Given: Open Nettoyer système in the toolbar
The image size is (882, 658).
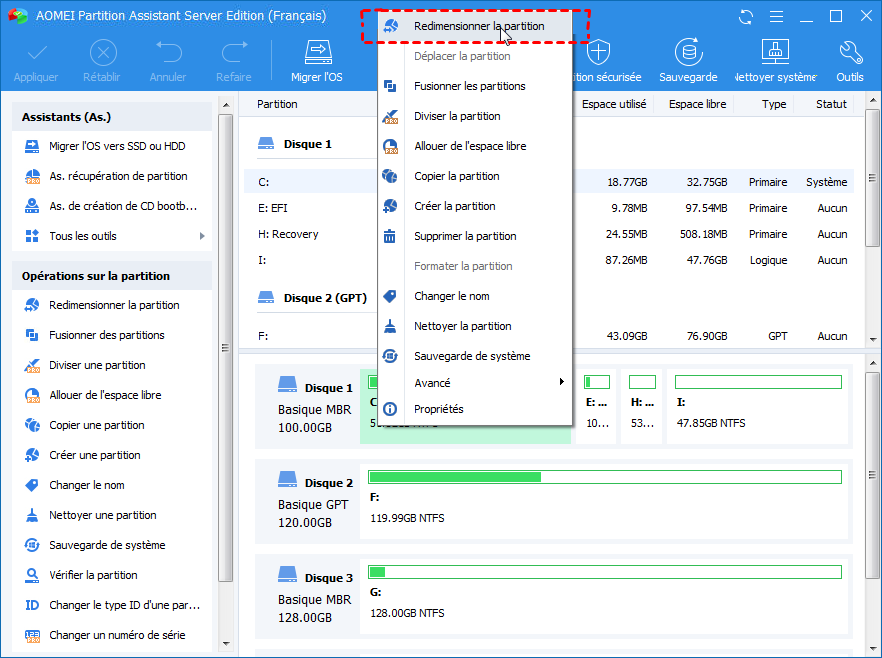Looking at the screenshot, I should (775, 62).
